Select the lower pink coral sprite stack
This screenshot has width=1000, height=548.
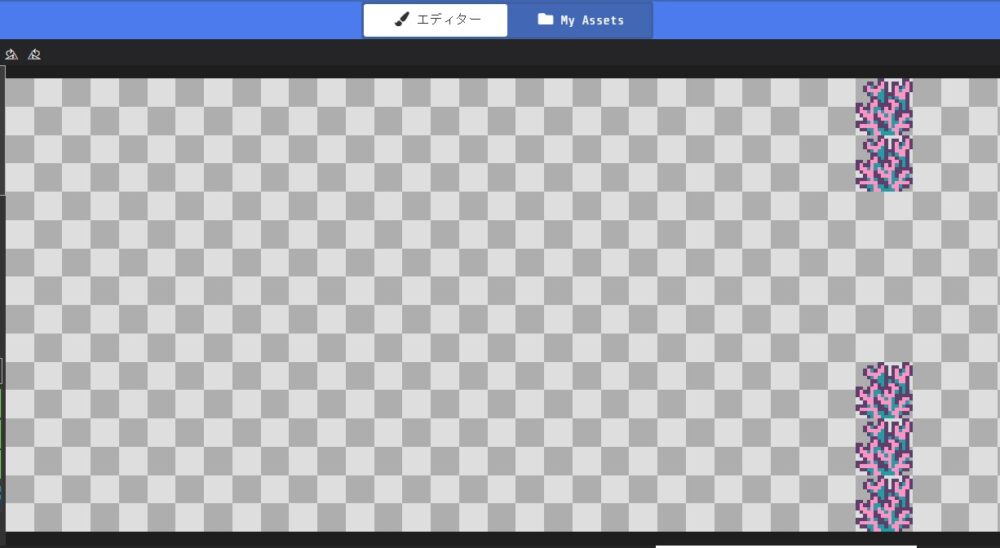click(x=884, y=447)
